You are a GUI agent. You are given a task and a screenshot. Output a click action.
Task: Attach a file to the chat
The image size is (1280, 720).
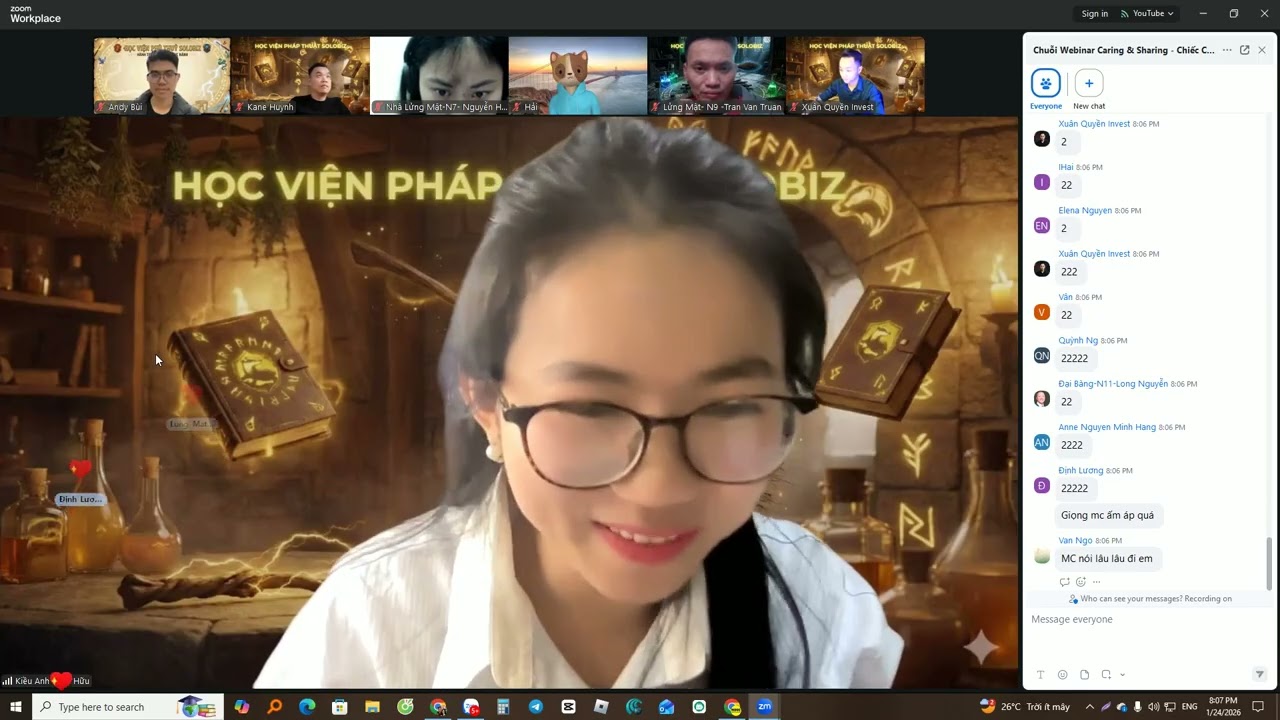click(x=1084, y=675)
